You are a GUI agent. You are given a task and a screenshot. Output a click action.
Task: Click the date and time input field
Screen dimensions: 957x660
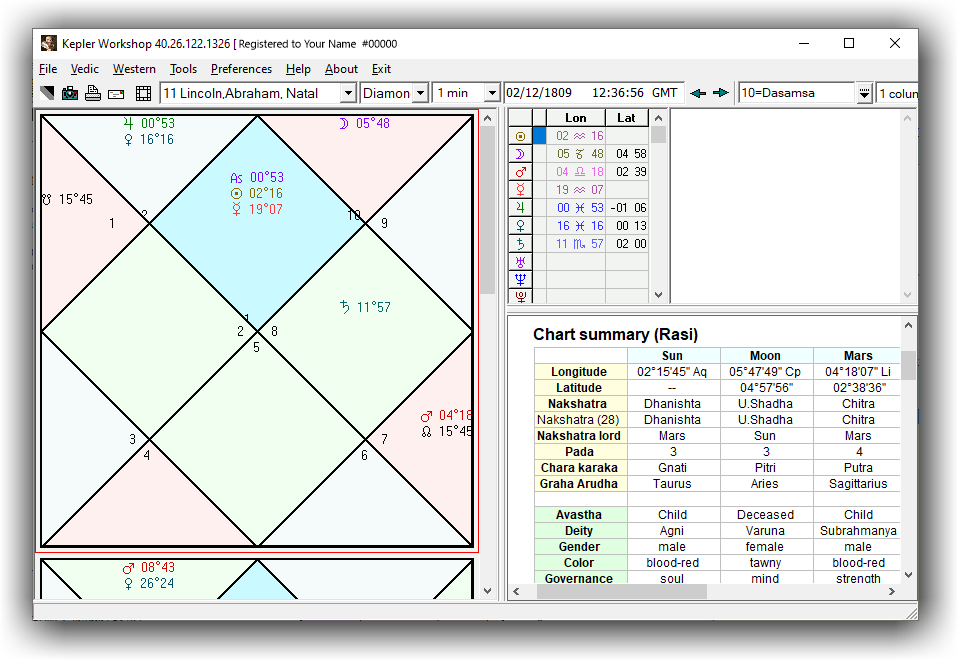click(x=593, y=93)
